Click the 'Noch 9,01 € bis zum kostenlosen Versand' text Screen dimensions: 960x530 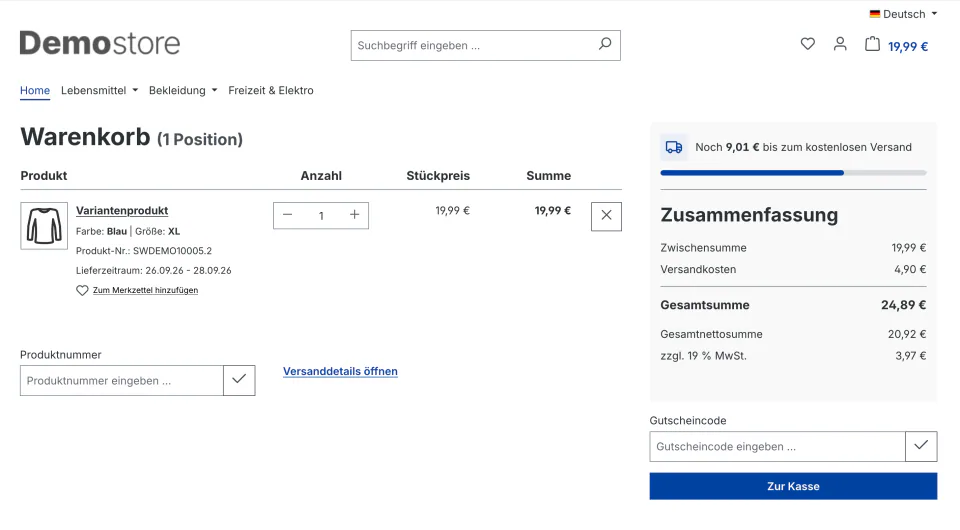(x=803, y=147)
